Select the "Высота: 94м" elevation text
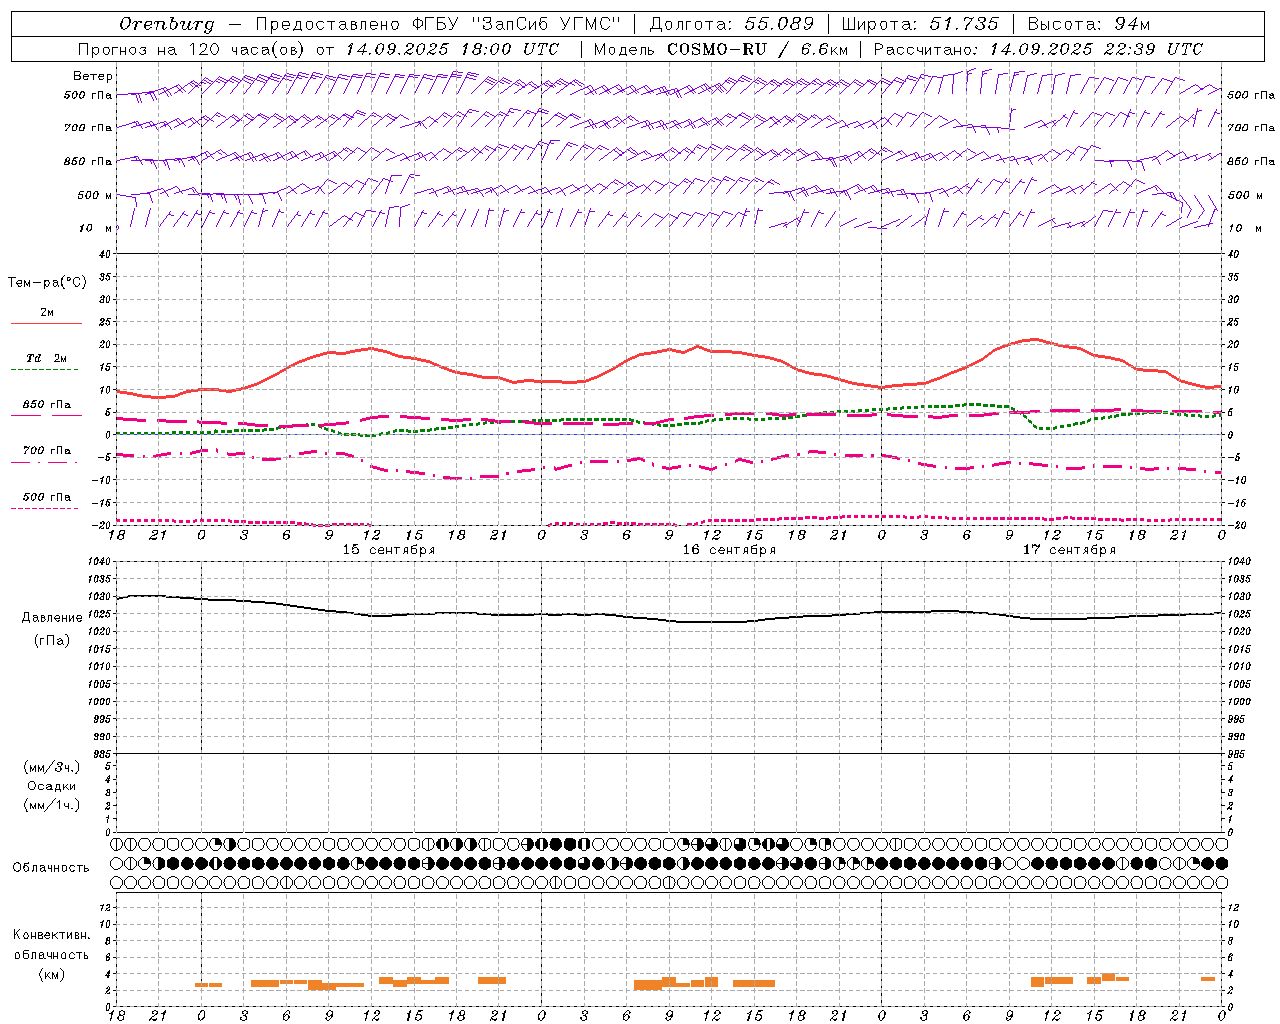 pyautogui.click(x=1089, y=24)
